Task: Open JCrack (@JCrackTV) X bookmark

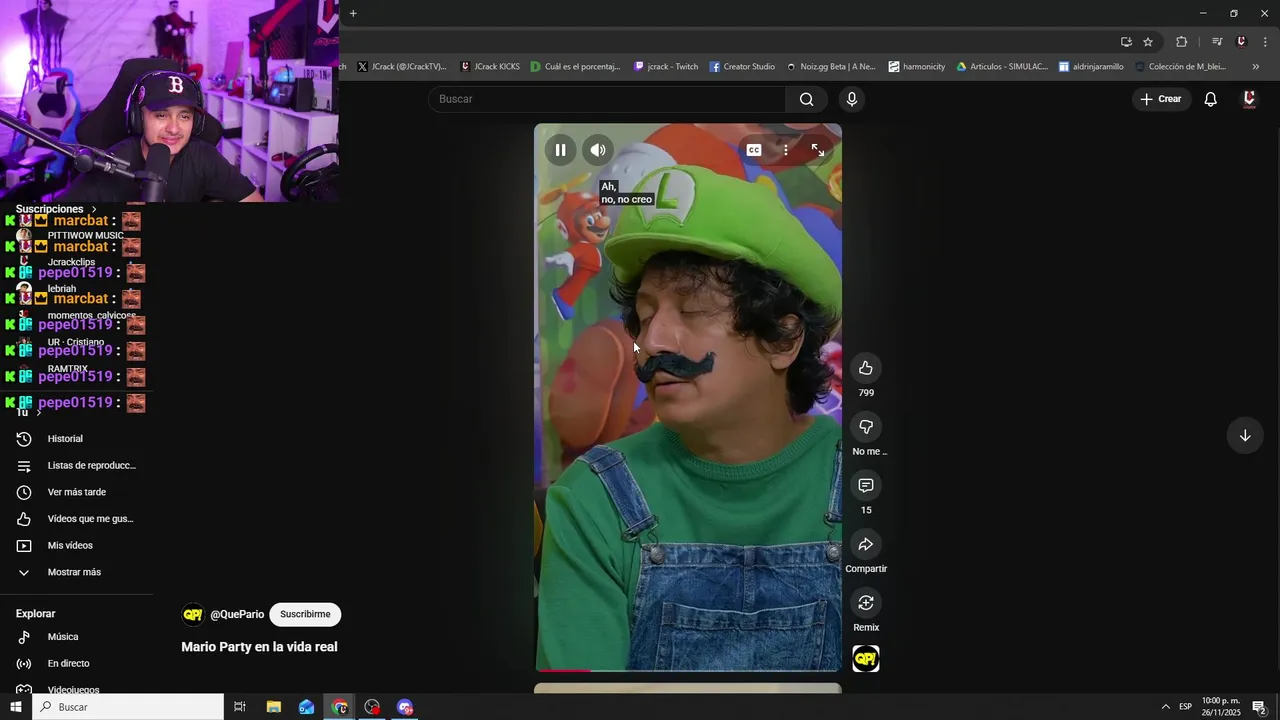Action: pyautogui.click(x=402, y=67)
